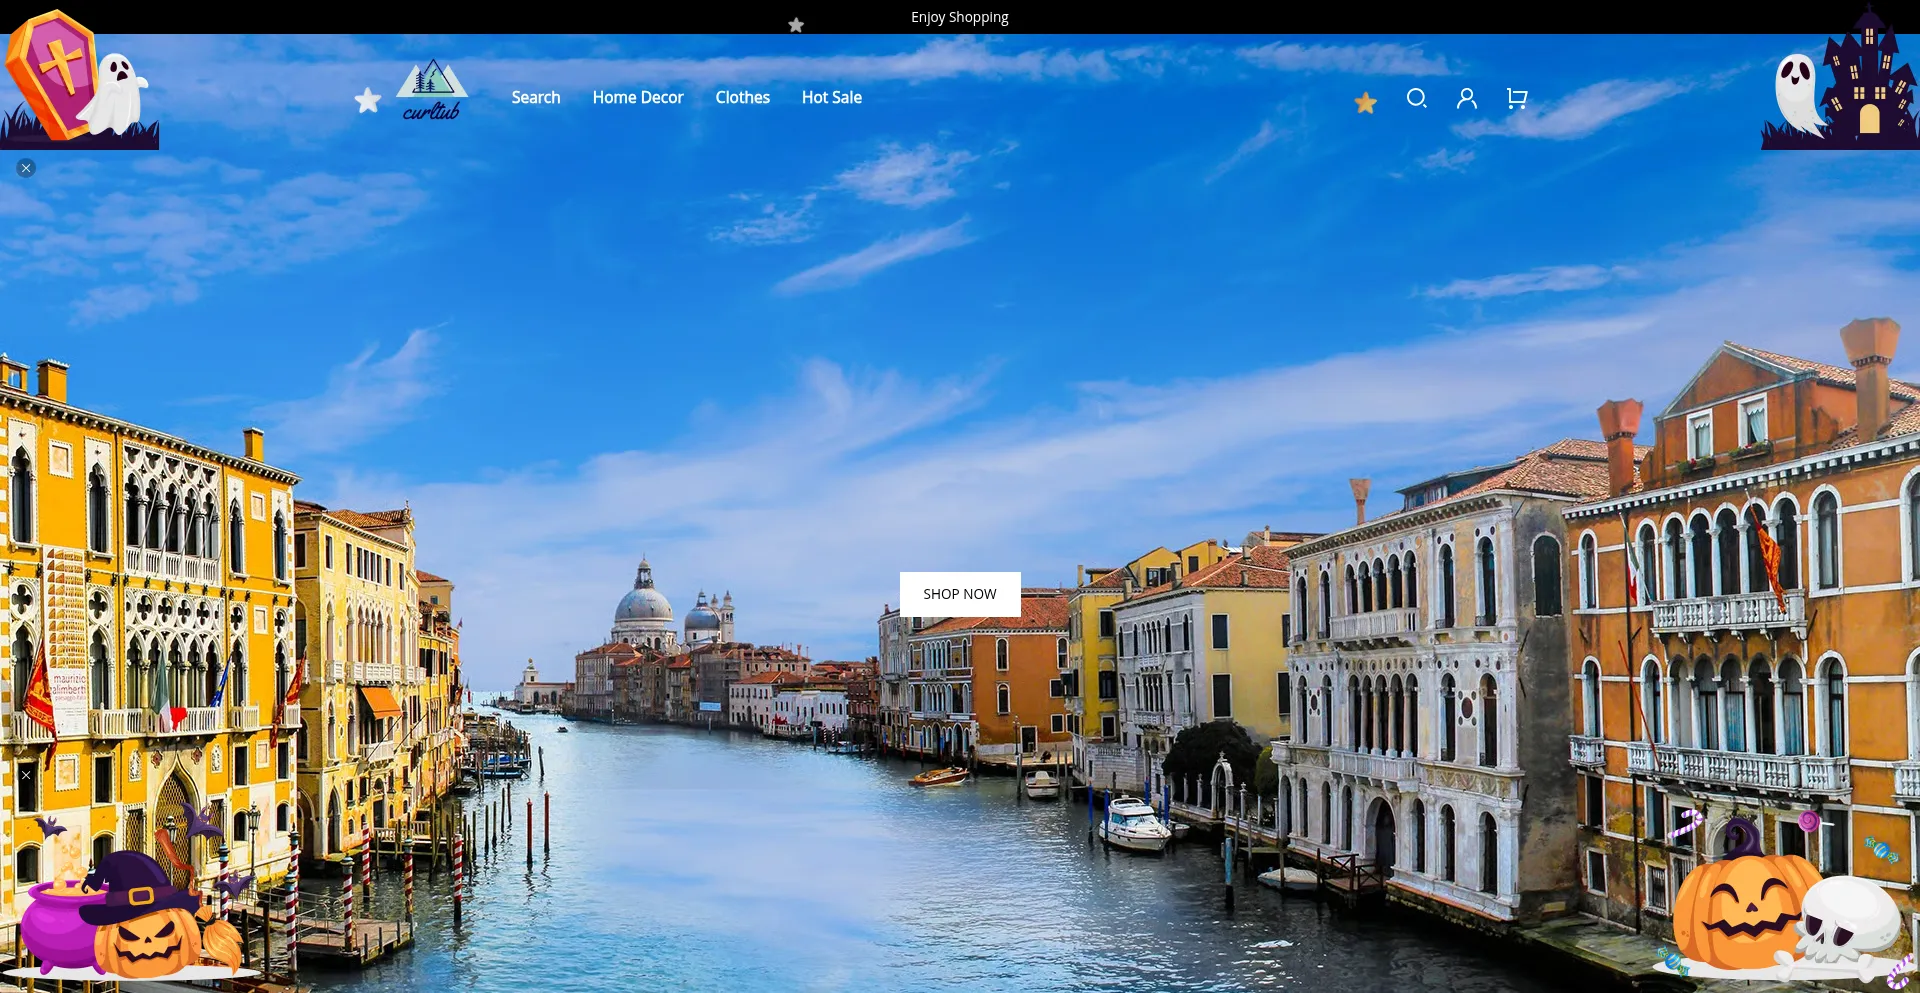Click the Enjoy Shopping announcement text
This screenshot has width=1920, height=993.
point(959,17)
